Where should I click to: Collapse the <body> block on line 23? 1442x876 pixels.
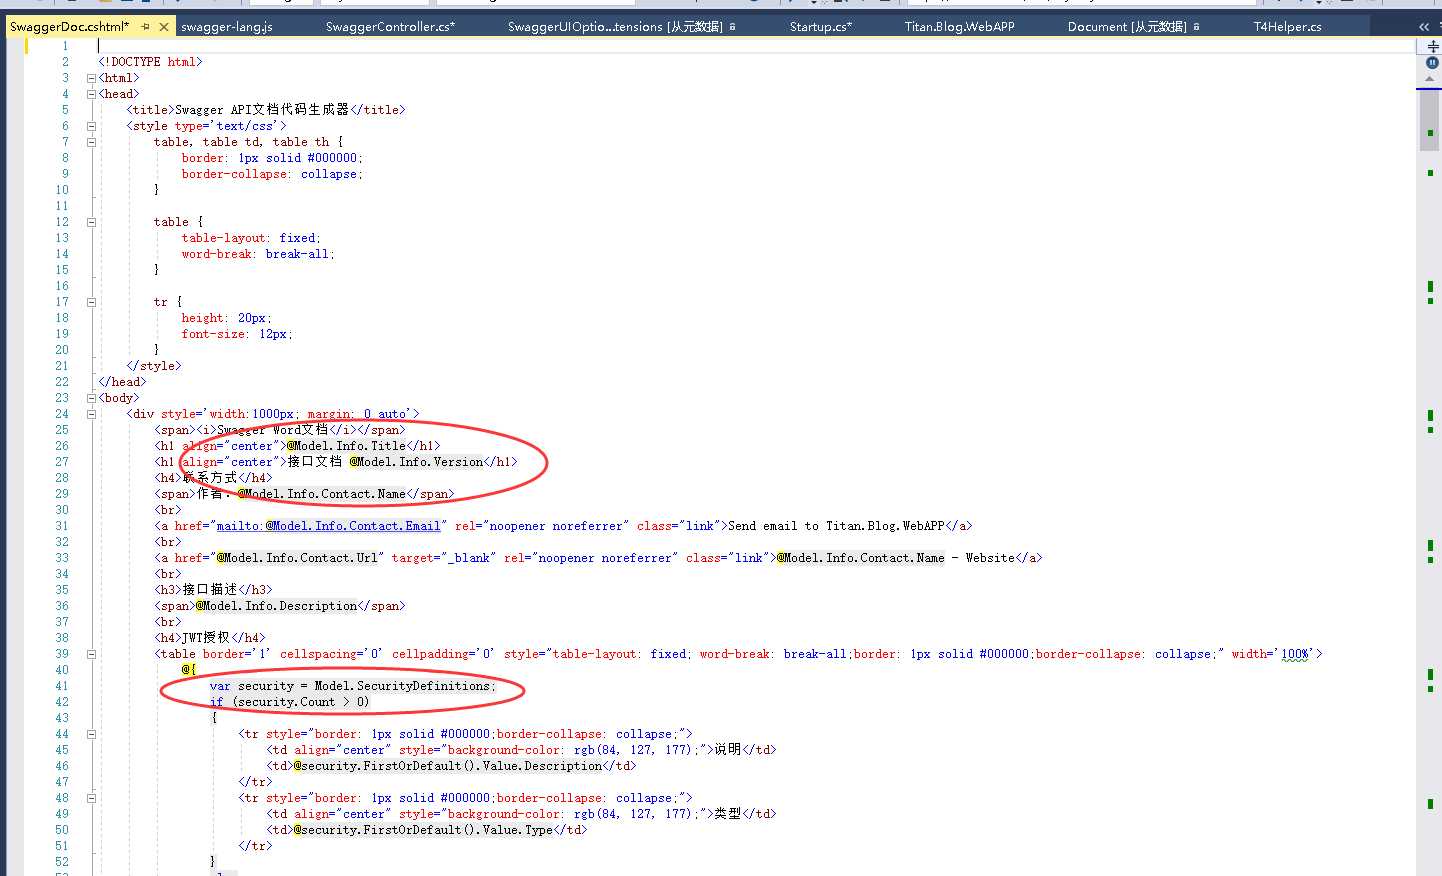pyautogui.click(x=91, y=398)
